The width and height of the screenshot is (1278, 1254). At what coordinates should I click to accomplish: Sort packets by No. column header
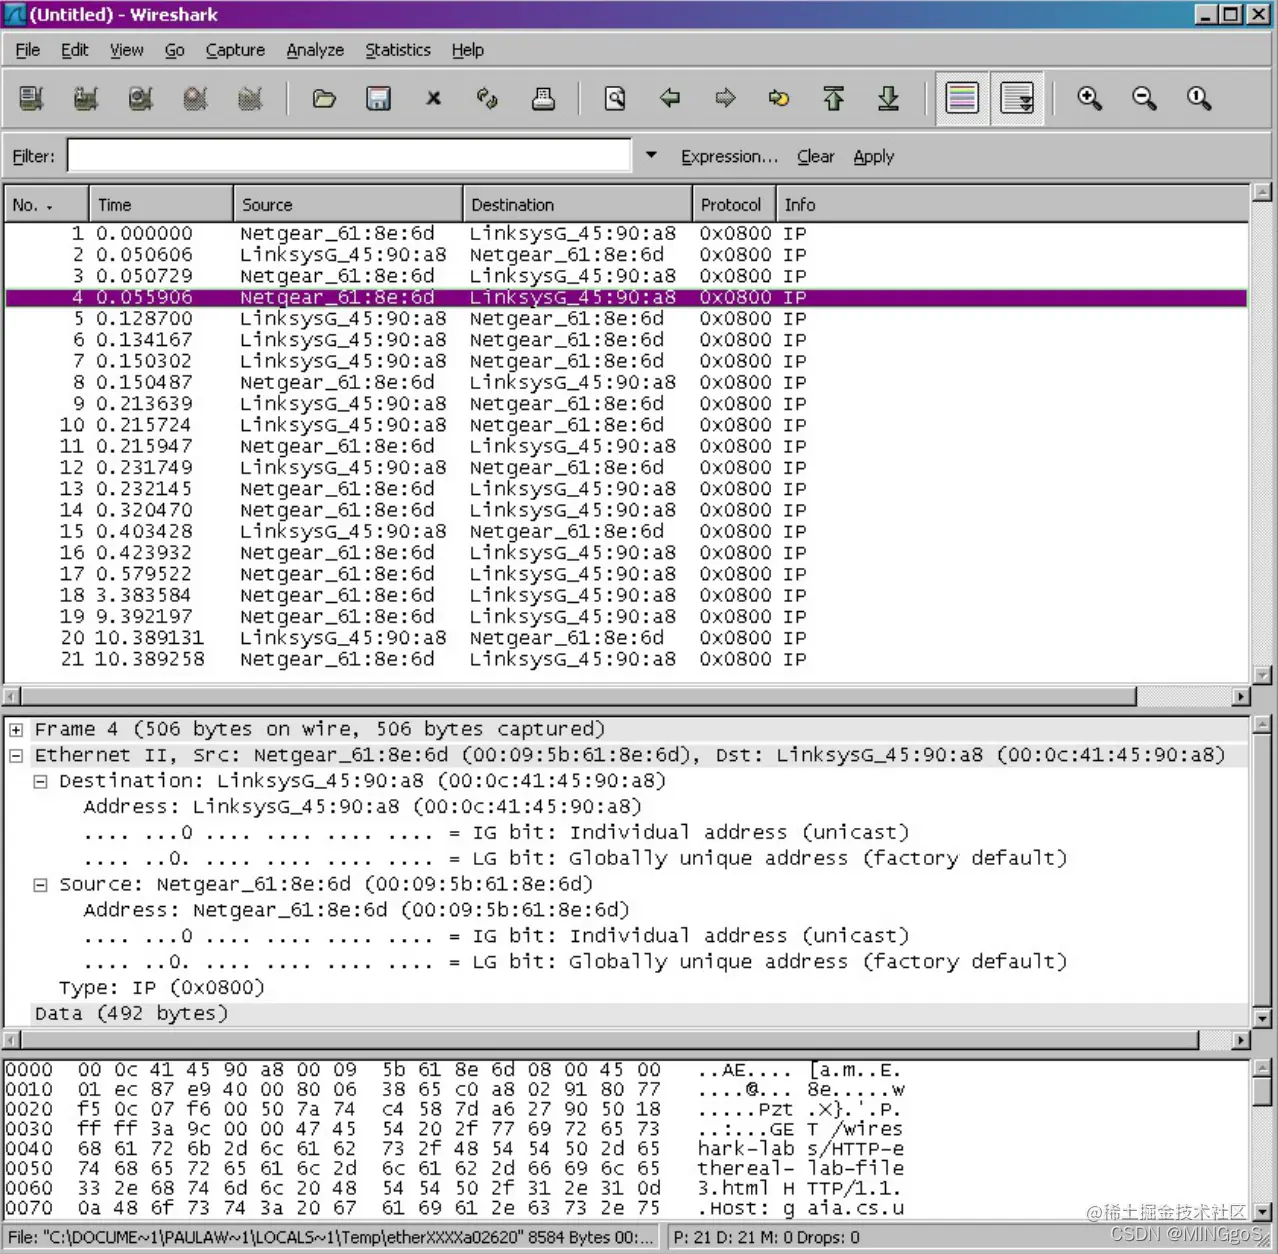tap(46, 204)
